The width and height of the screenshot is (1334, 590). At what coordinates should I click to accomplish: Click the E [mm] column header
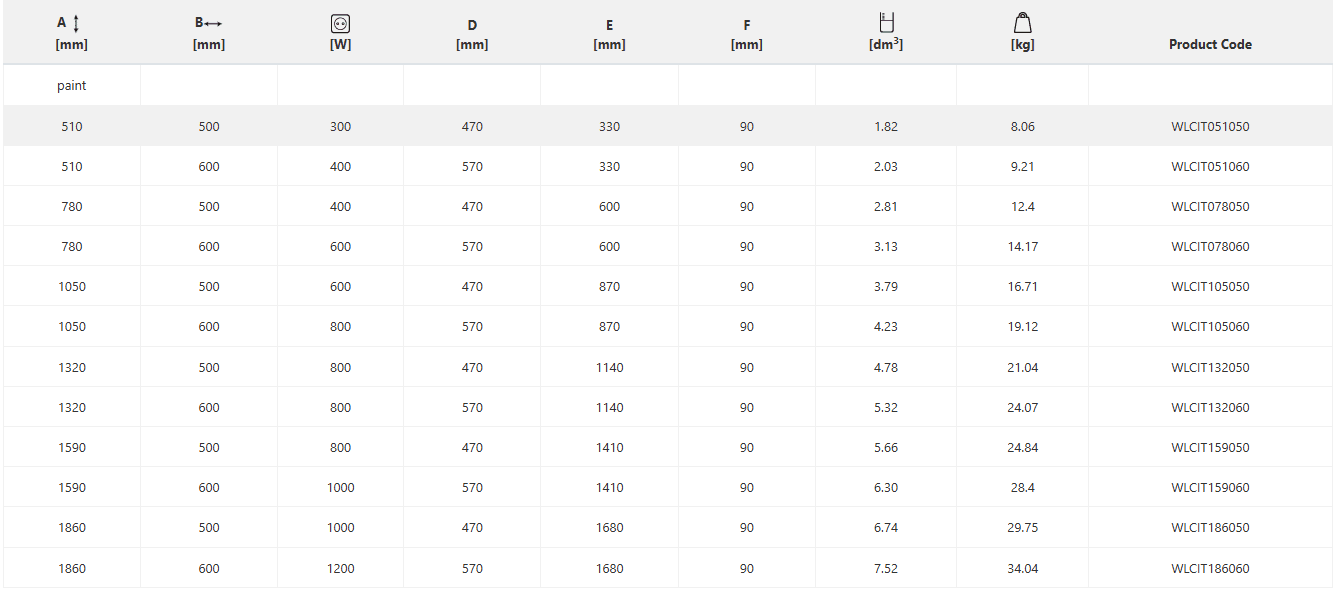click(609, 35)
